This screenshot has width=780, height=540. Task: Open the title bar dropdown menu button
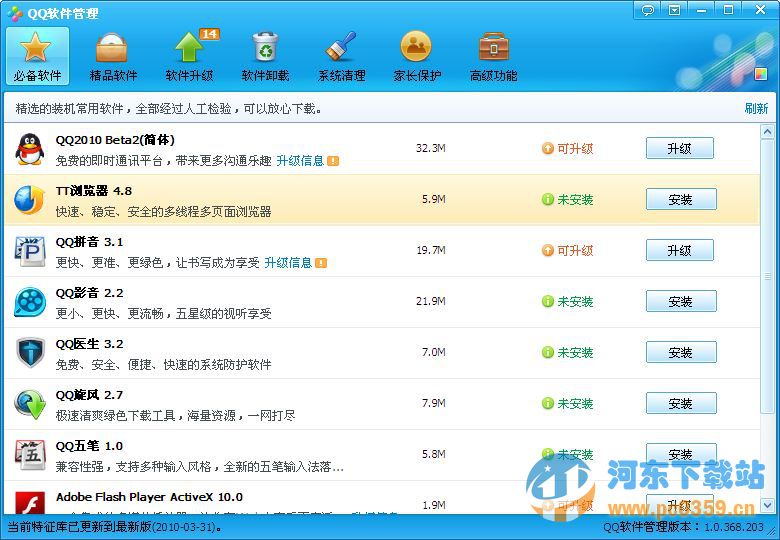tap(674, 10)
